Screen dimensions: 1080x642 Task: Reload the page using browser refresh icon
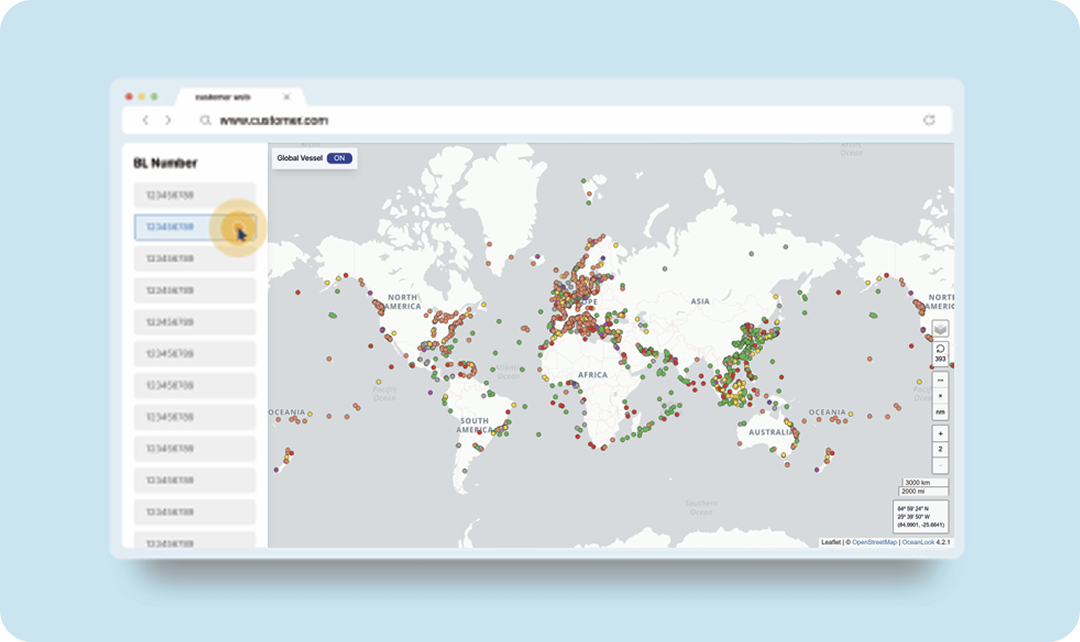(929, 120)
